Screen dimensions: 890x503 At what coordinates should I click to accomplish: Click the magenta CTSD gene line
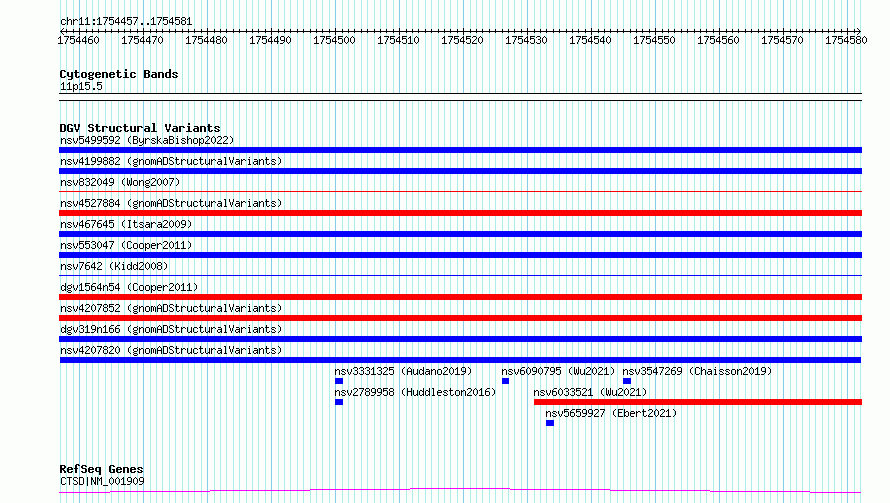(460, 490)
